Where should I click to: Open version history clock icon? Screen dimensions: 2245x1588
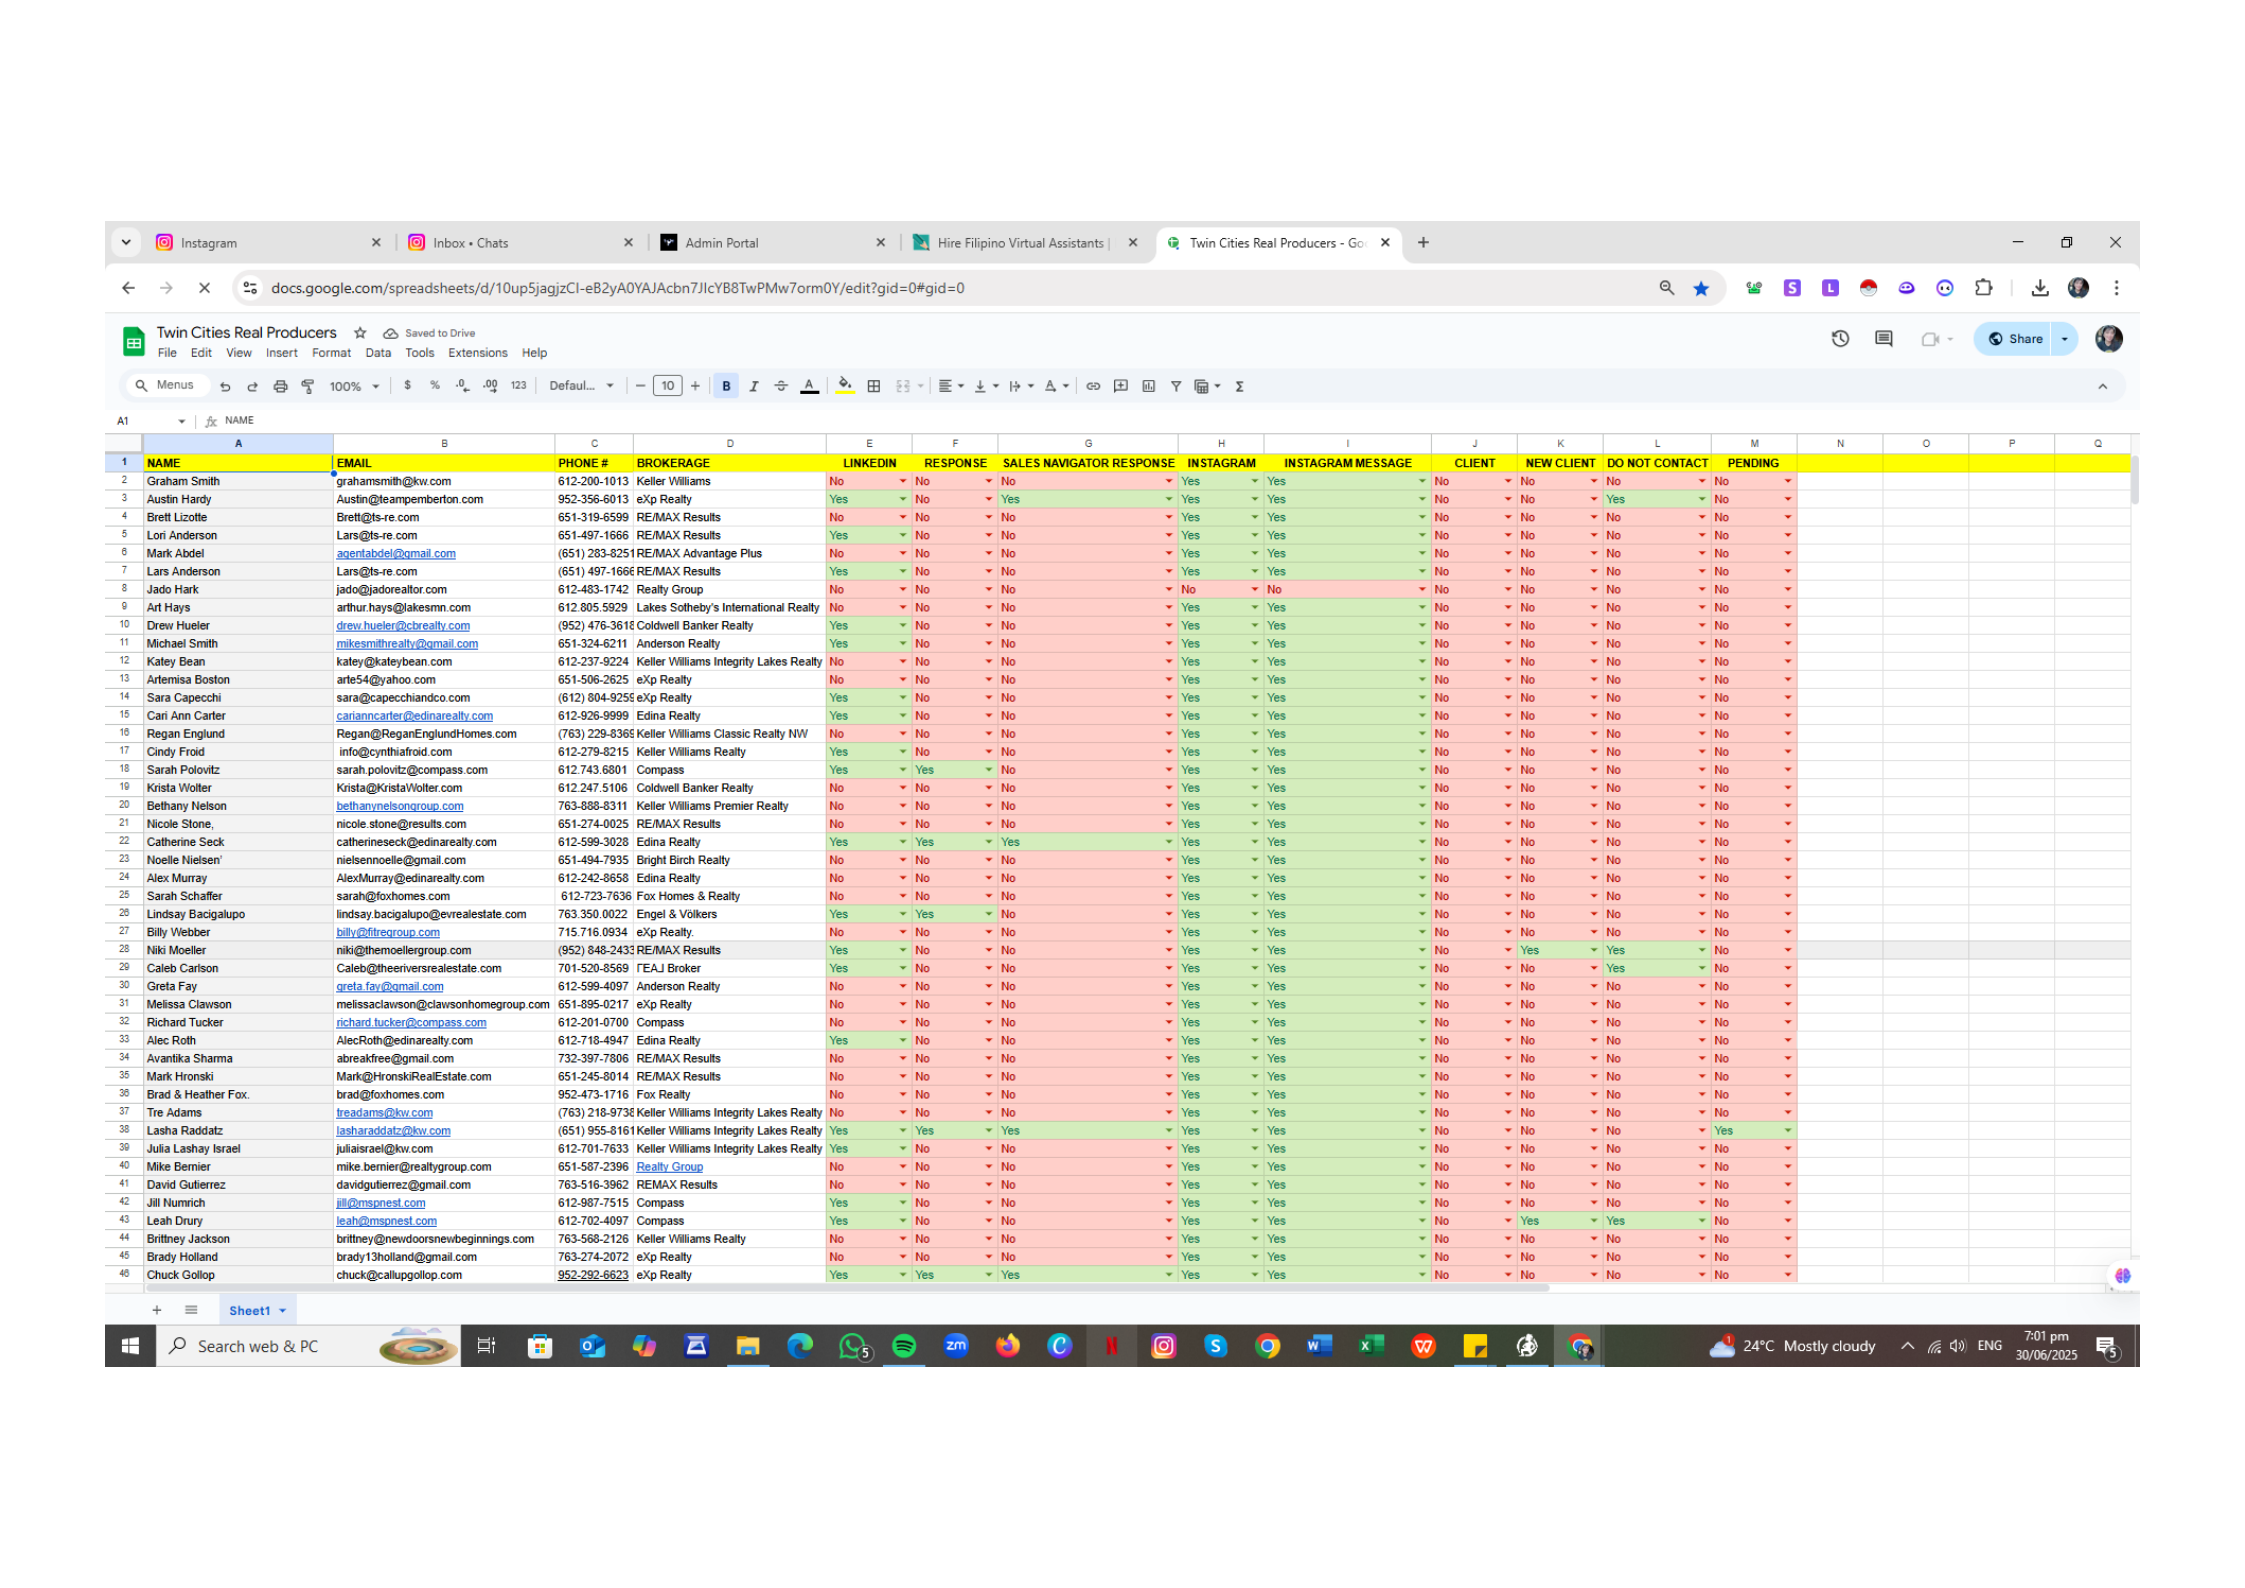(x=1840, y=339)
